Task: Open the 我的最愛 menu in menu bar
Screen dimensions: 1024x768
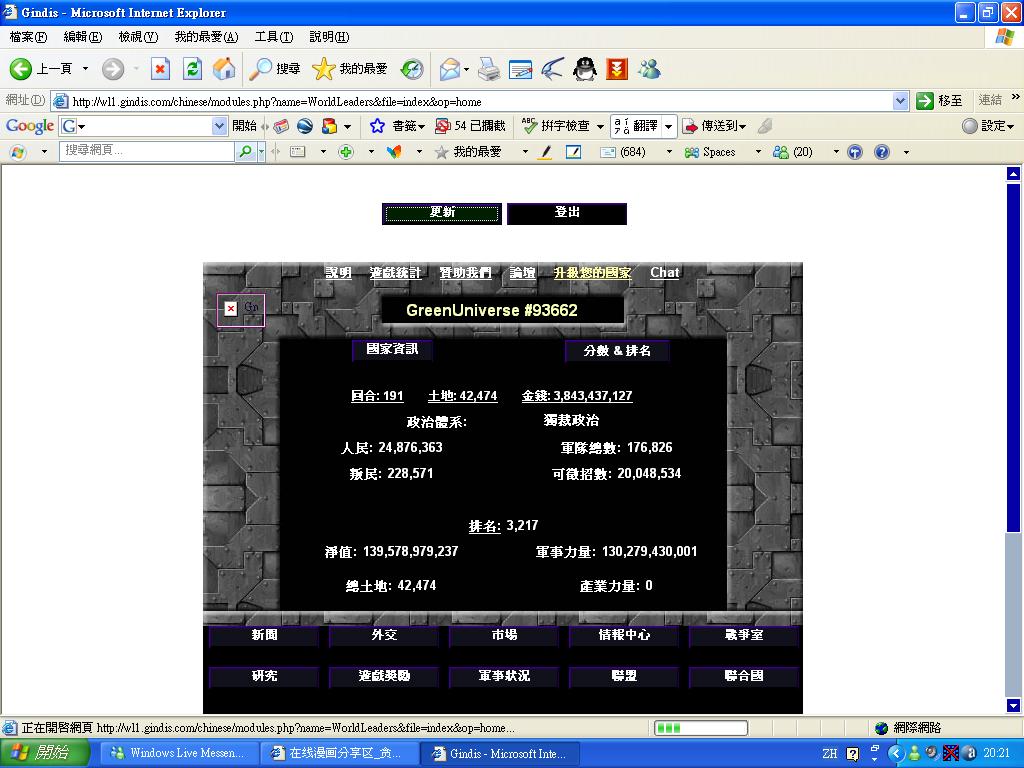Action: 206,37
